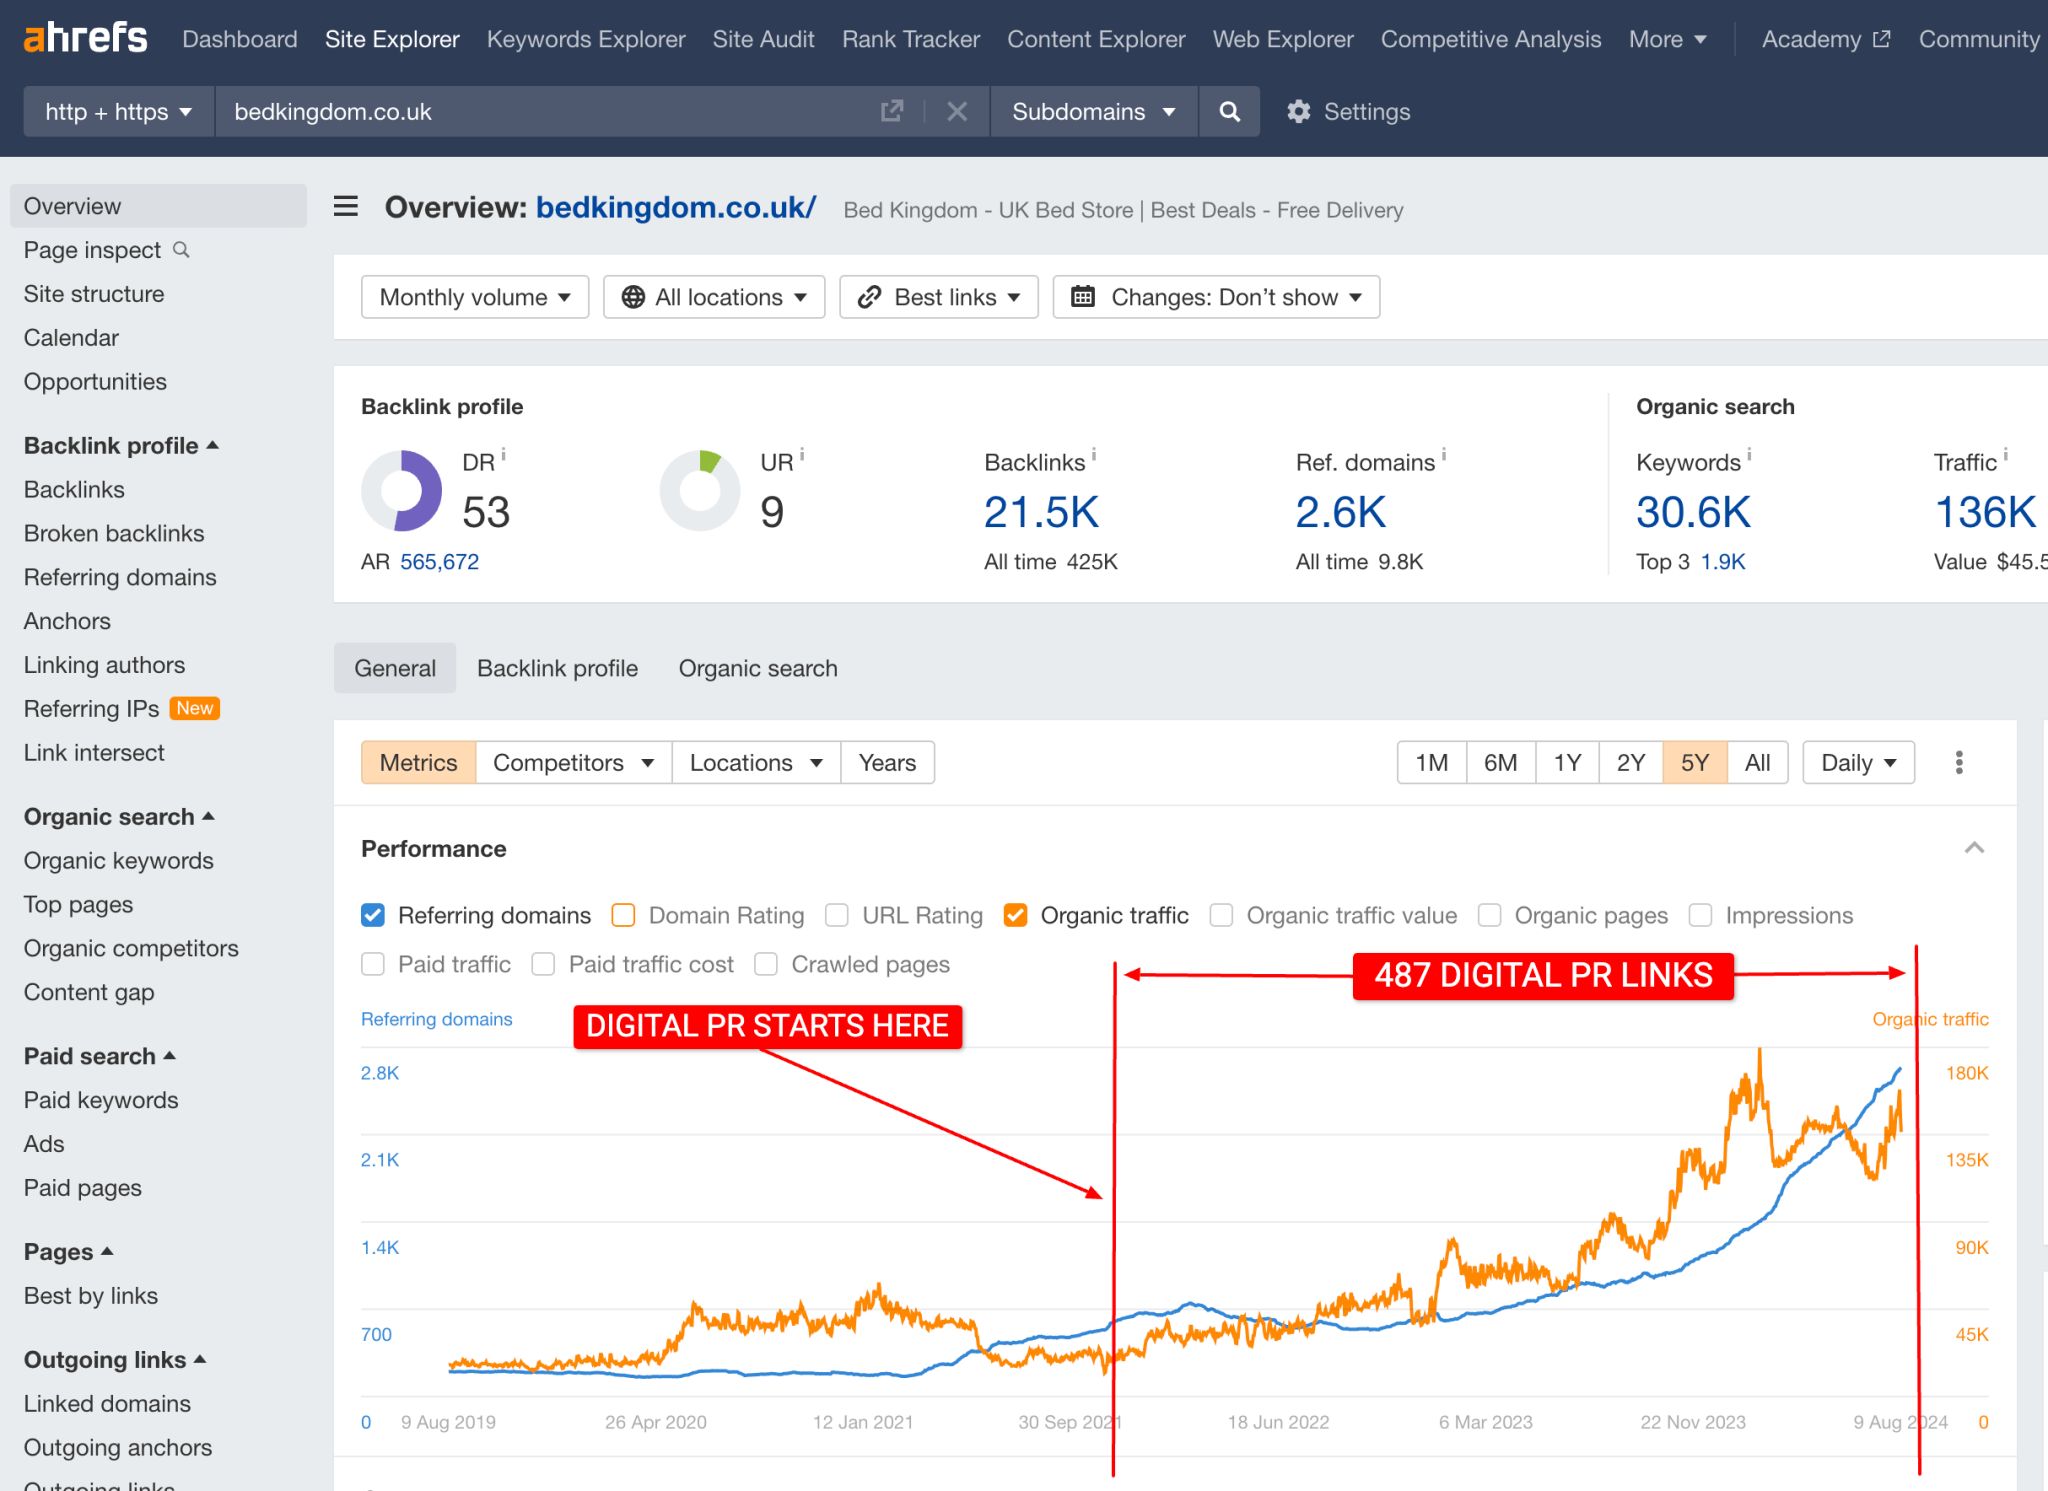Click the Ahrefs logo
The height and width of the screenshot is (1491, 2048).
coord(85,38)
